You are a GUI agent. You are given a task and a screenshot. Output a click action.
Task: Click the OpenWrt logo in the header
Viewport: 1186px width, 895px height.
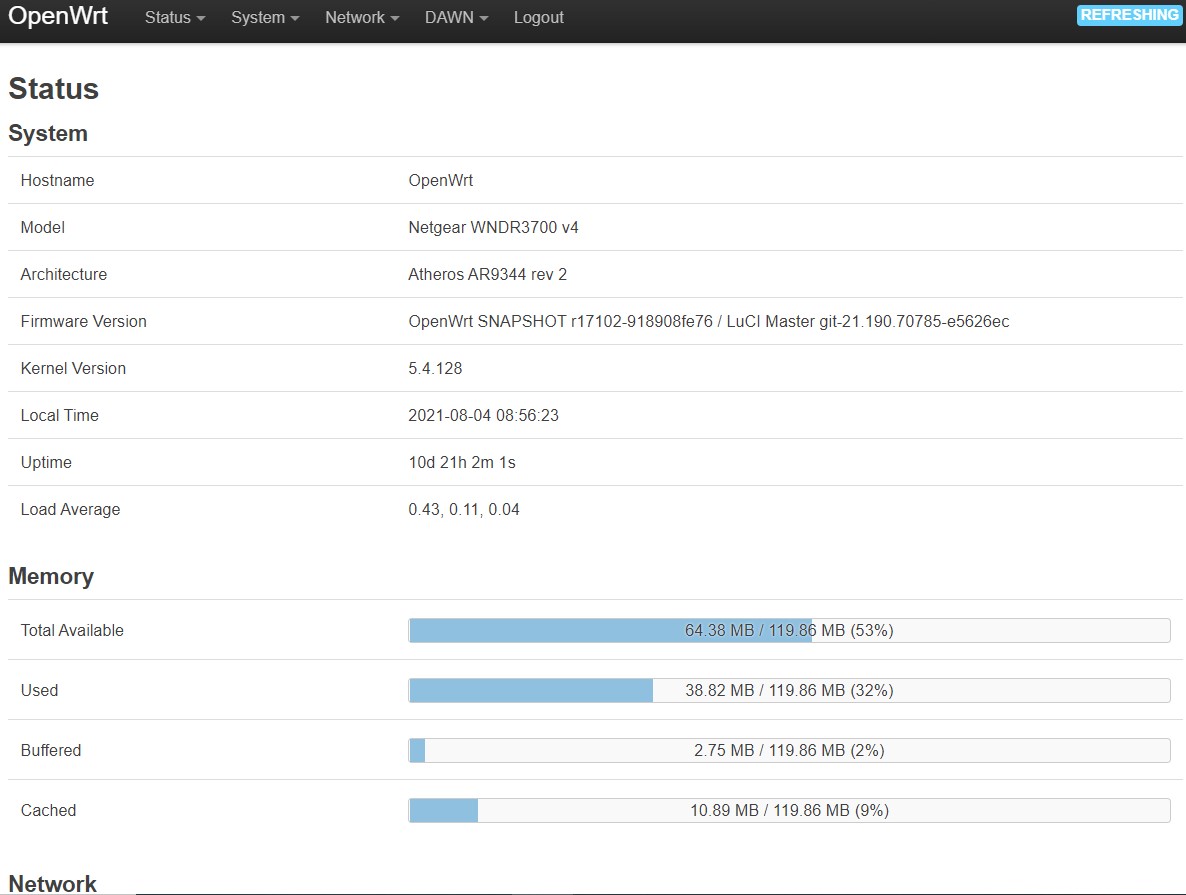coord(58,16)
